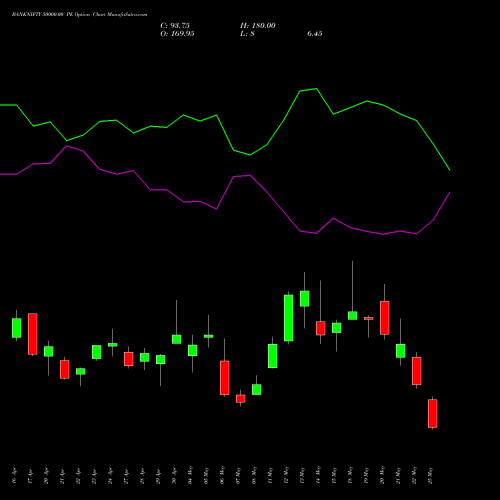Click the value 6.45 in the header

(315, 34)
